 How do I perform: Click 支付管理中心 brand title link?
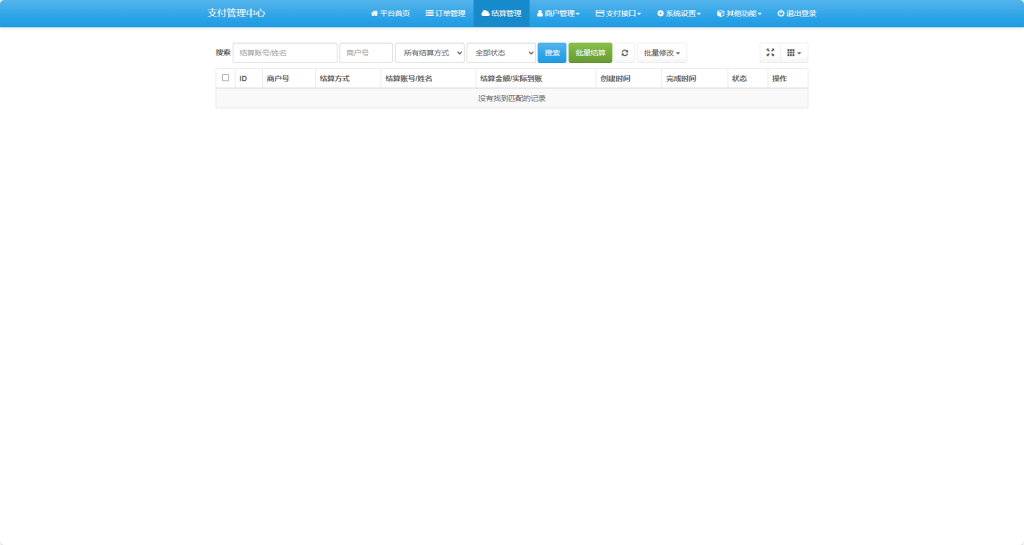237,14
